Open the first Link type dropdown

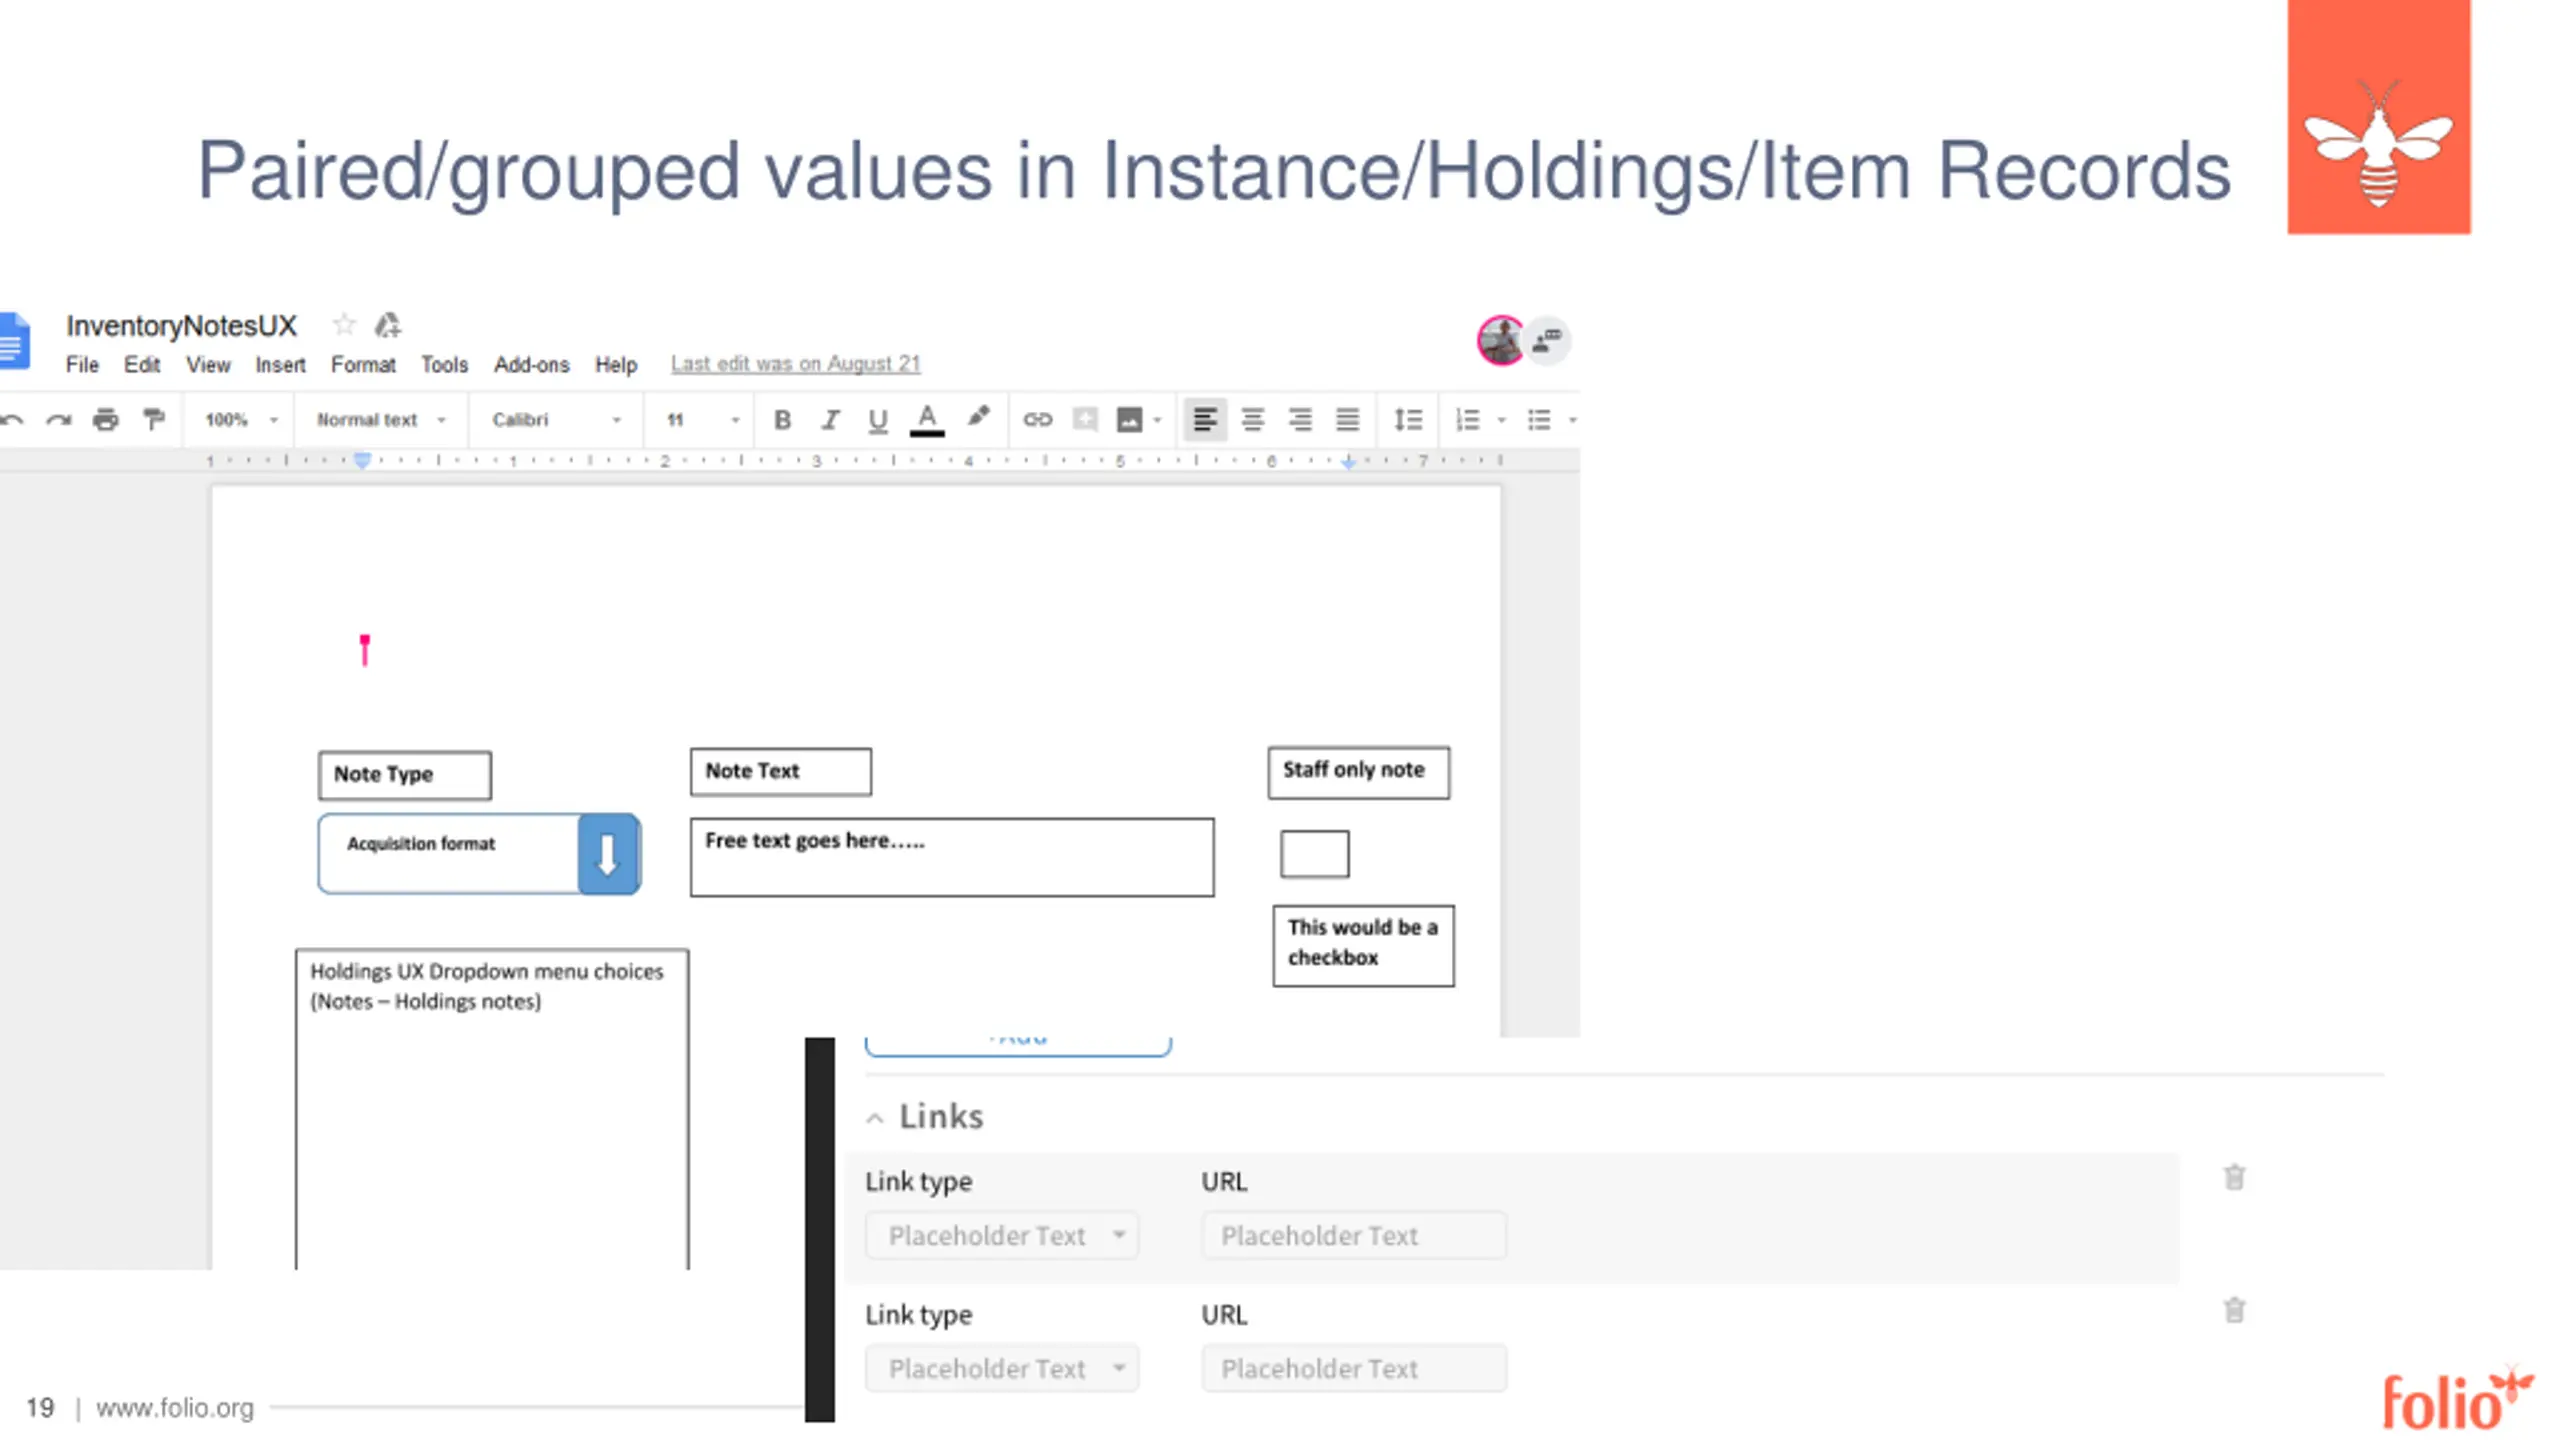(1002, 1236)
